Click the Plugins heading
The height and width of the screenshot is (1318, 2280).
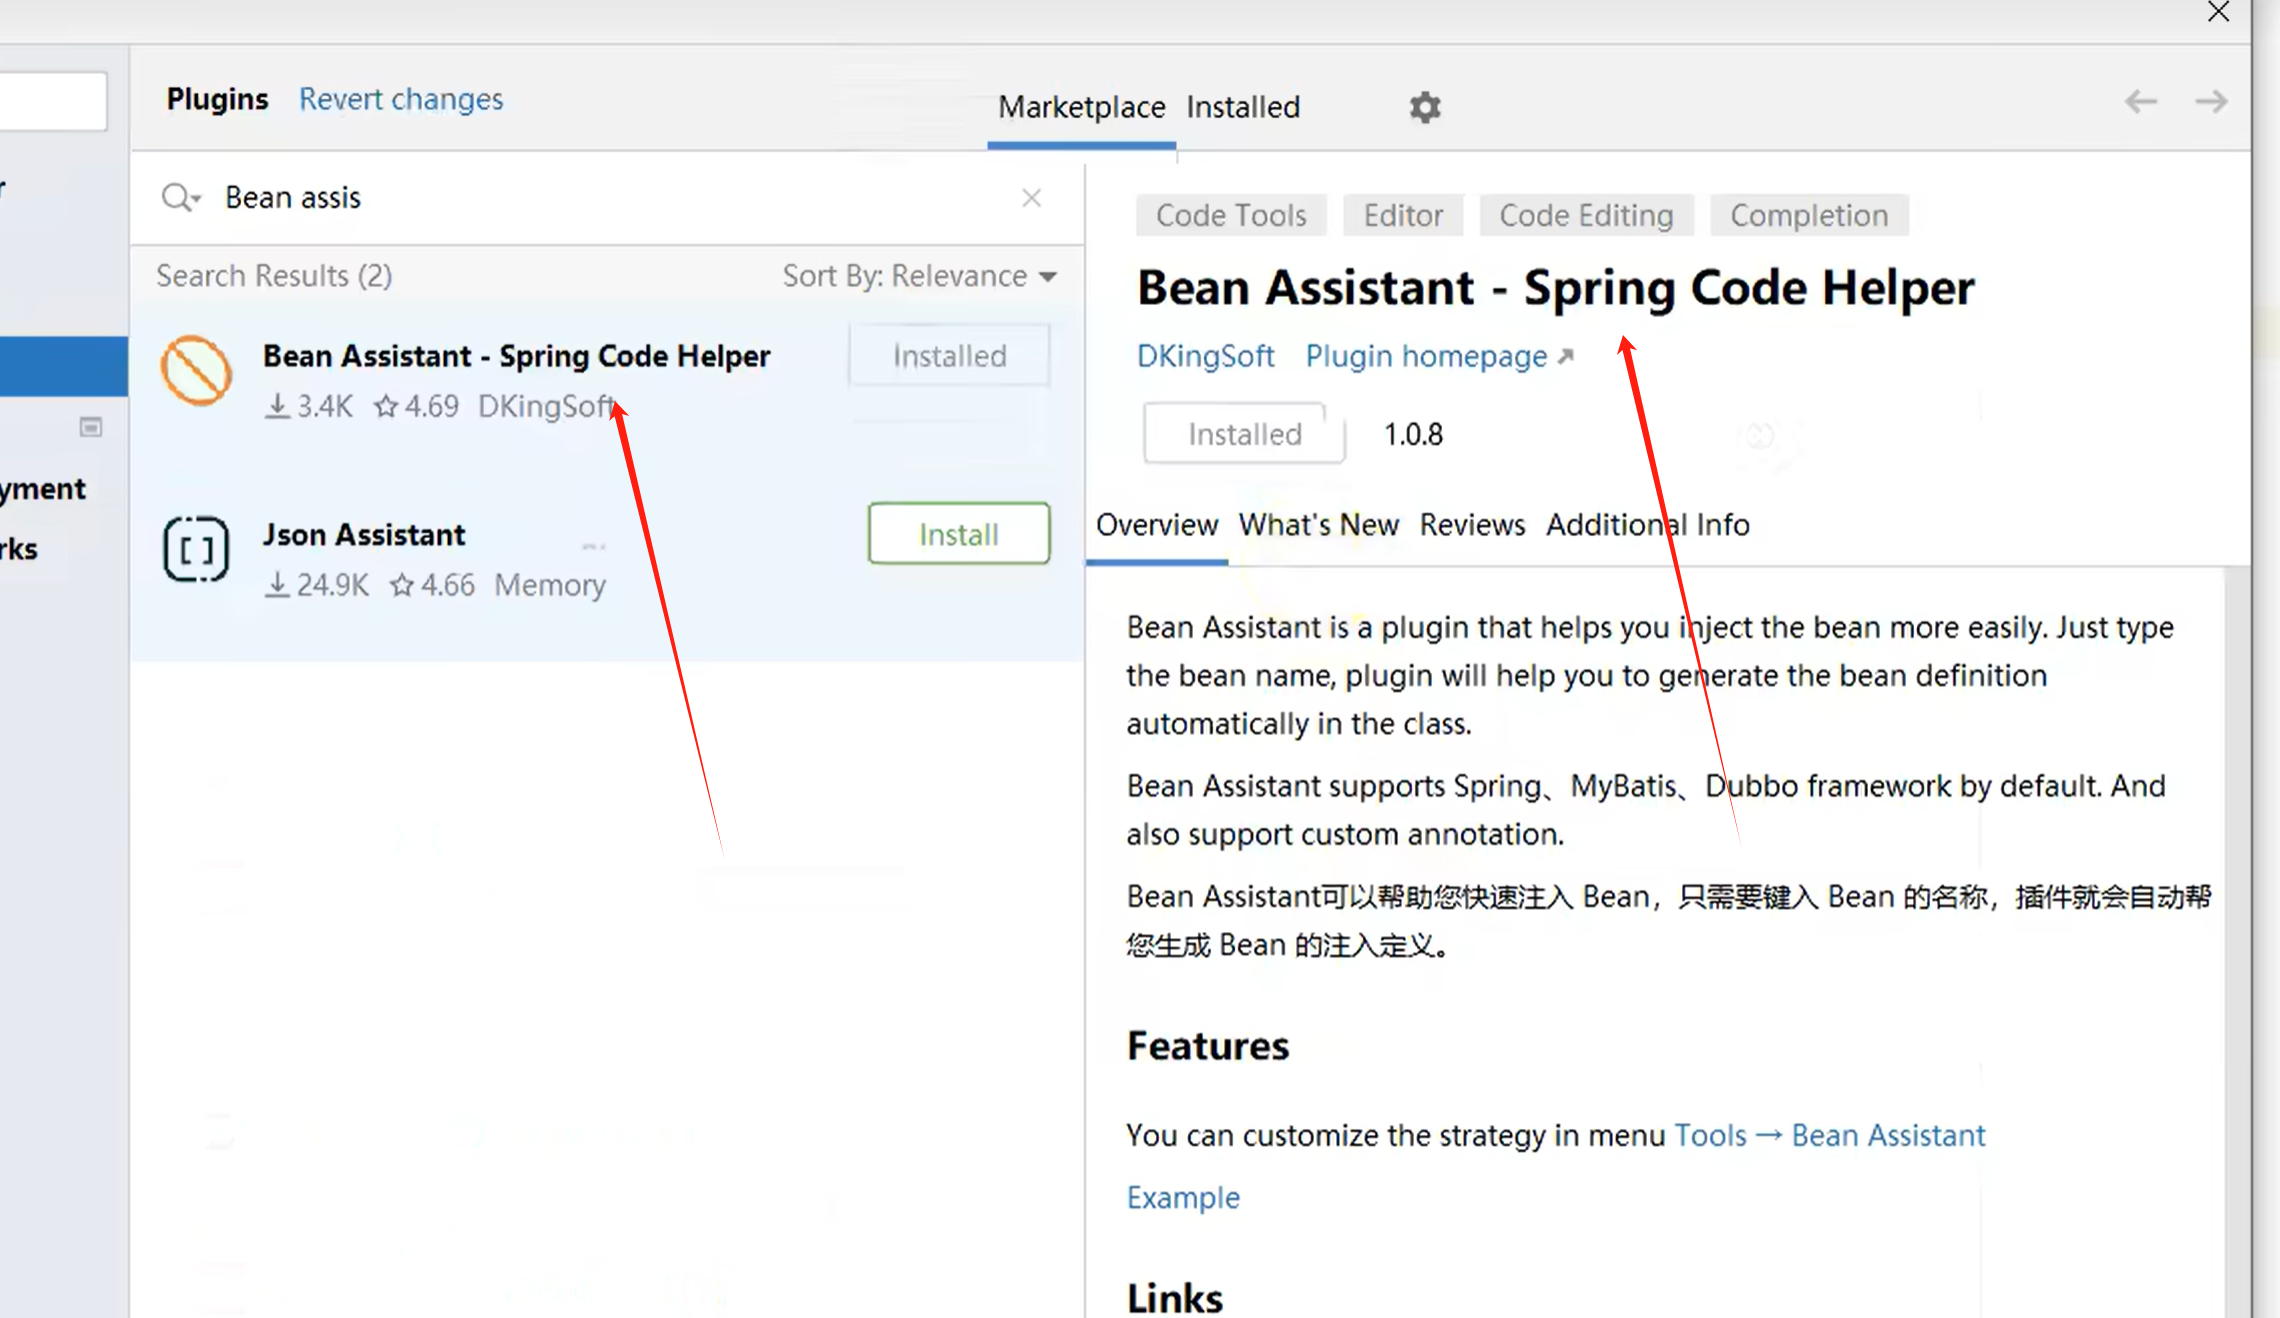point(217,99)
